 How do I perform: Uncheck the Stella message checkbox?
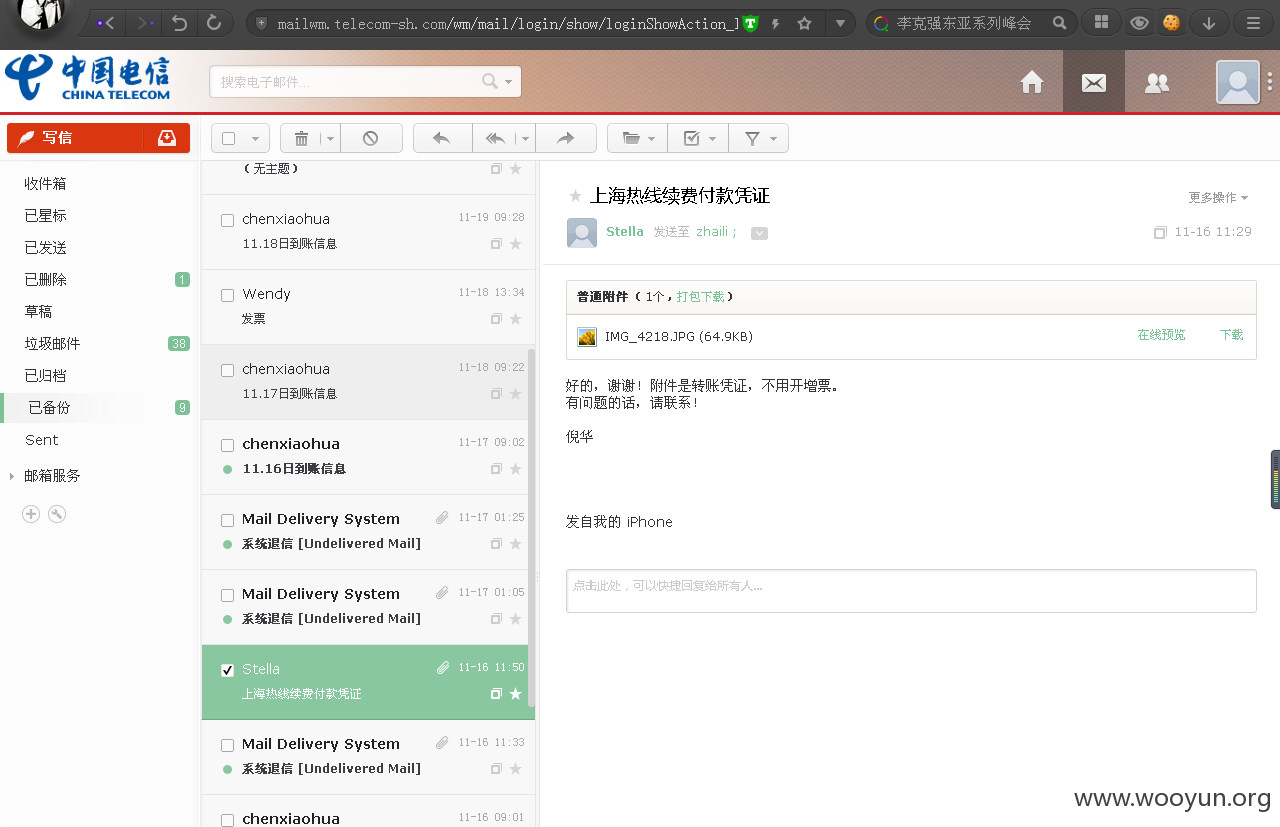pos(228,670)
